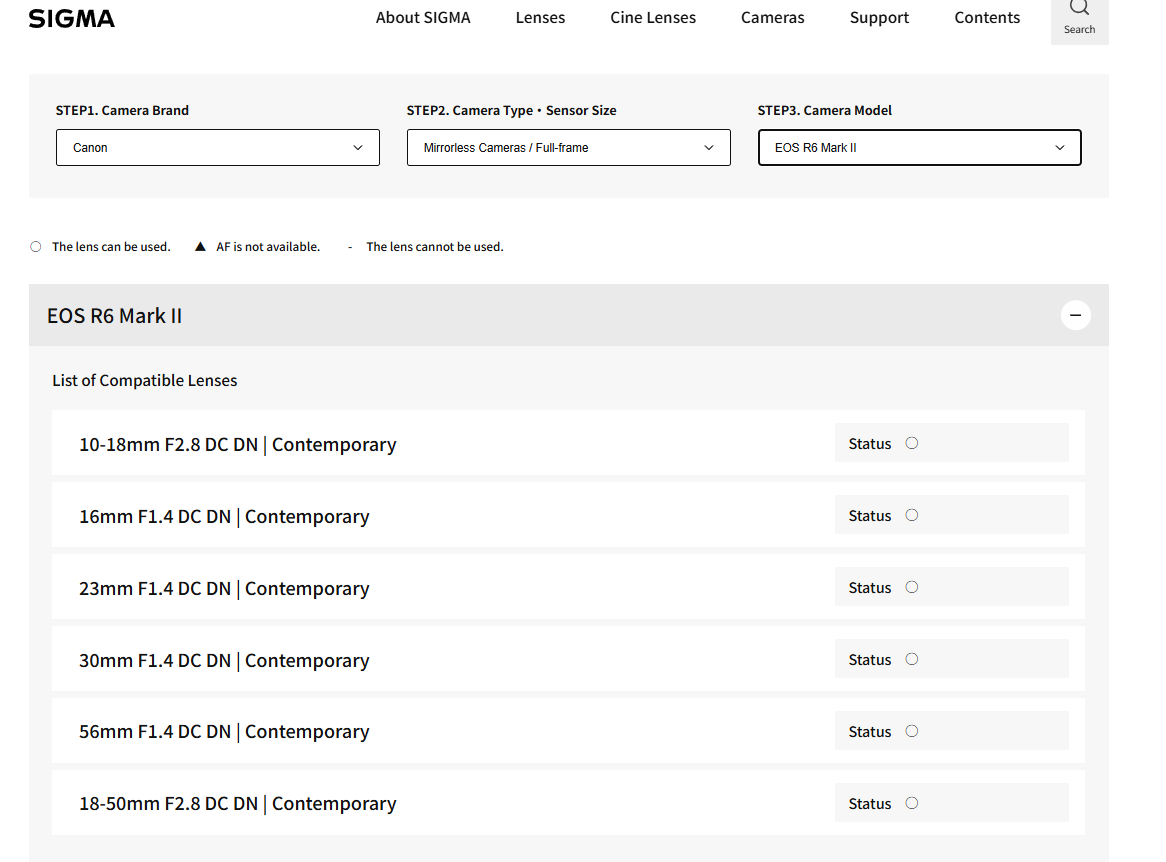Click the SIGMA logo
This screenshot has width=1166, height=862.
(71, 18)
